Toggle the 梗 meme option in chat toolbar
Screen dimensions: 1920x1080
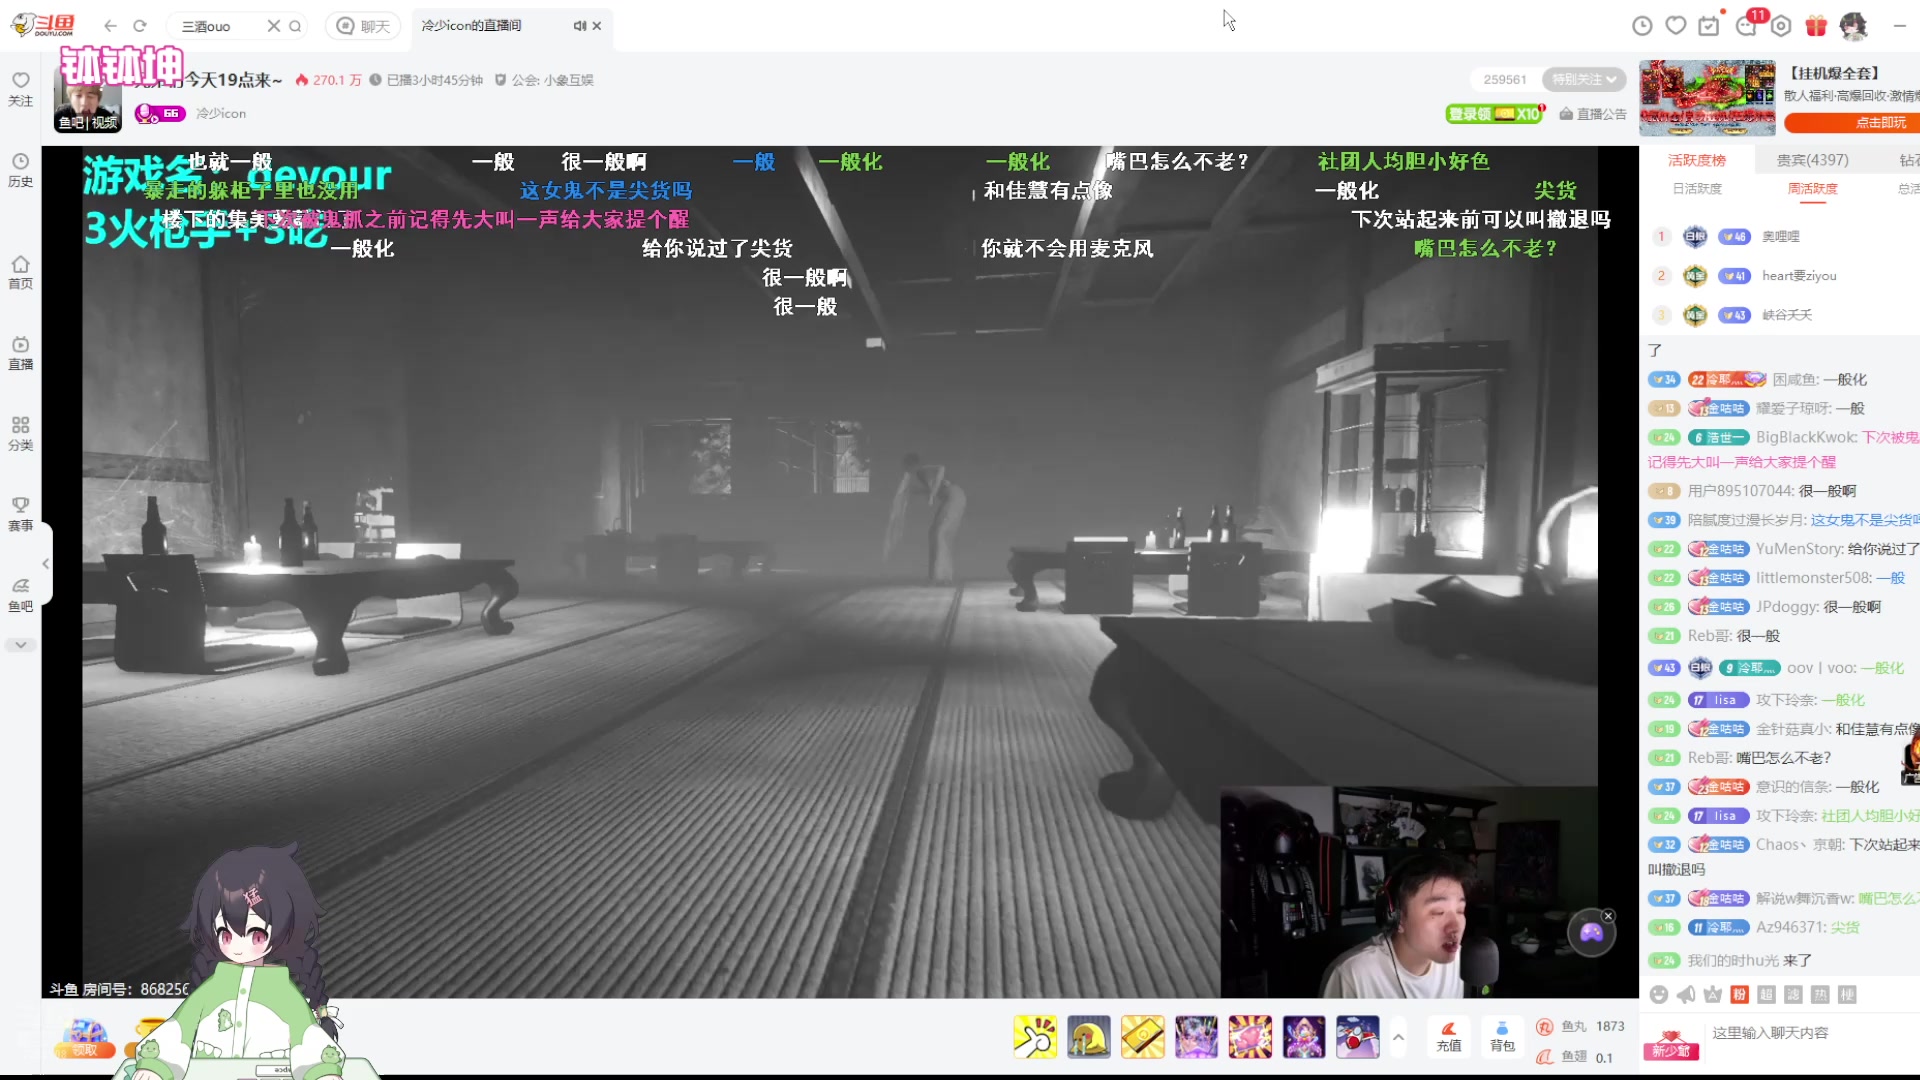[x=1847, y=995]
